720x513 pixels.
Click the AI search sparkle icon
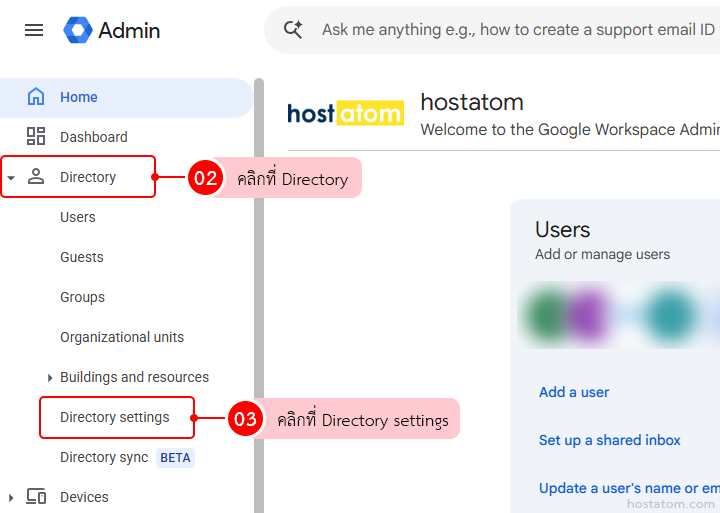(293, 30)
